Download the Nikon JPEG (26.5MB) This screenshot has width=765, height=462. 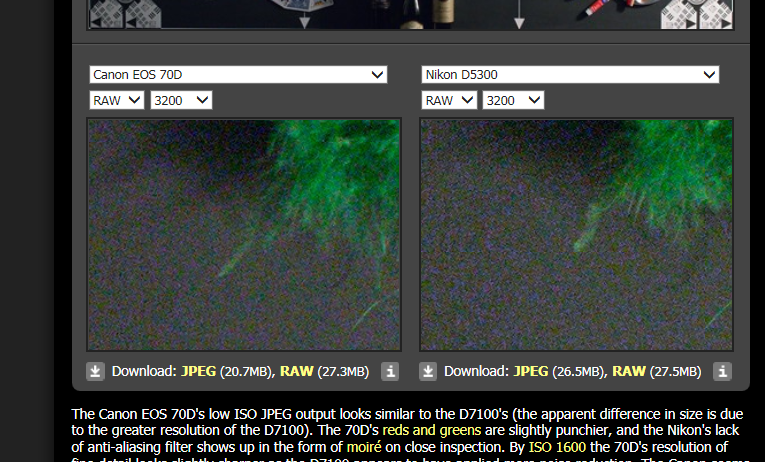531,371
